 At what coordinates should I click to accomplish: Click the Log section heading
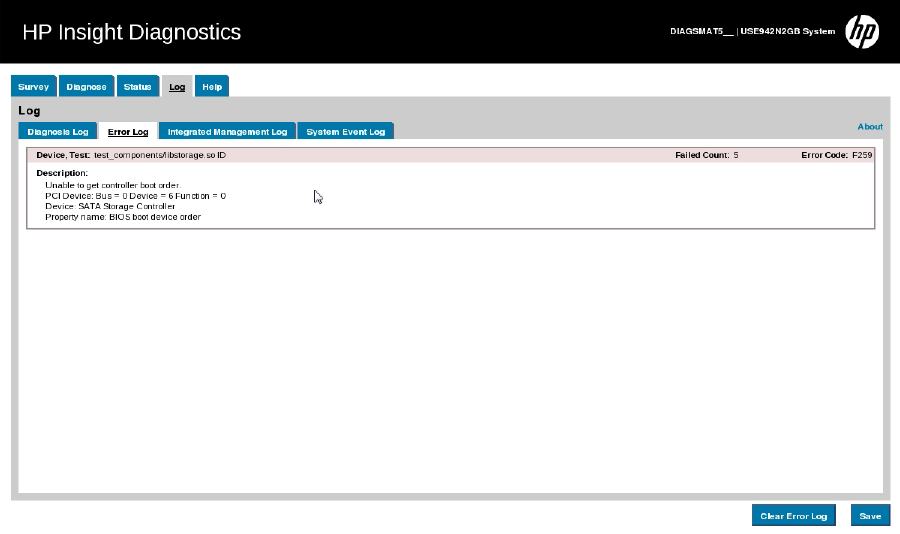(x=29, y=111)
